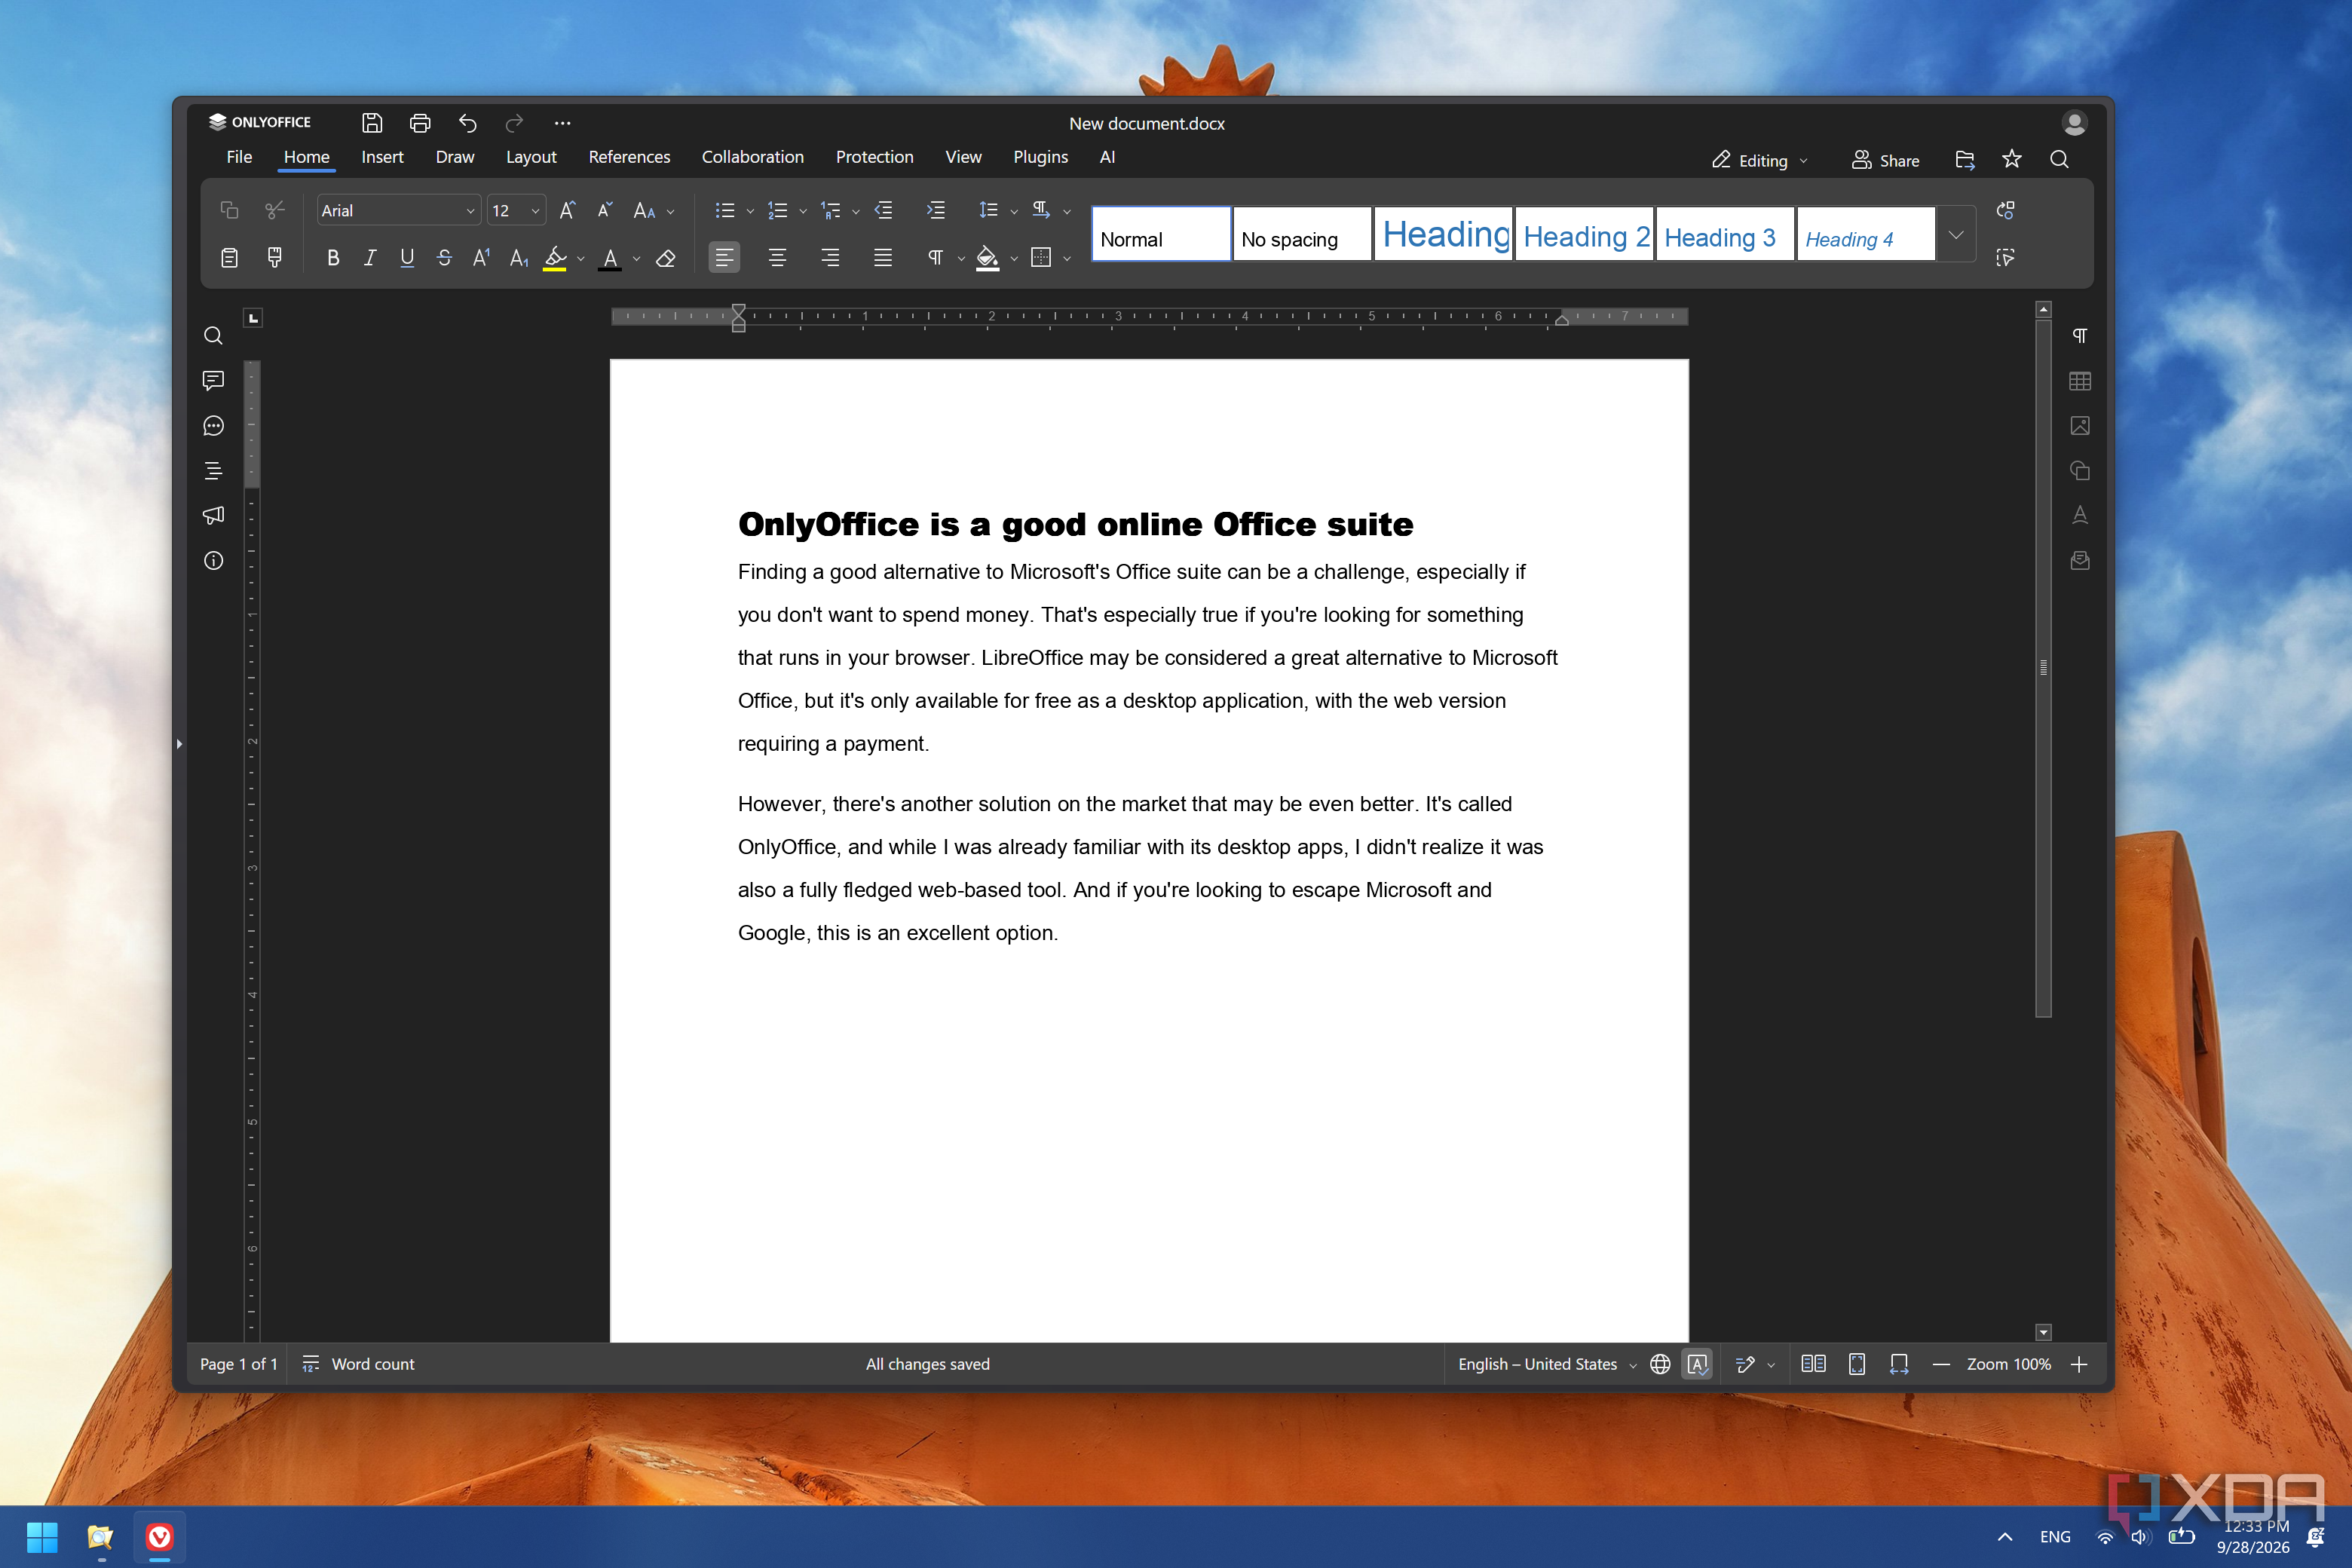
Task: Switch to the Insert tab
Action: [x=382, y=157]
